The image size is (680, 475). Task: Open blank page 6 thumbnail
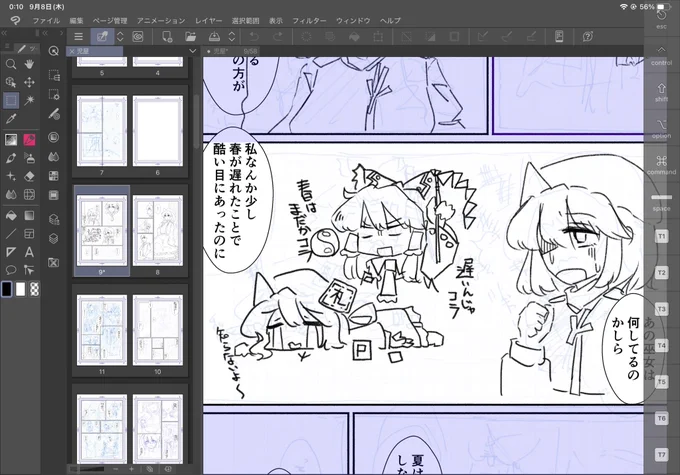pyautogui.click(x=157, y=131)
